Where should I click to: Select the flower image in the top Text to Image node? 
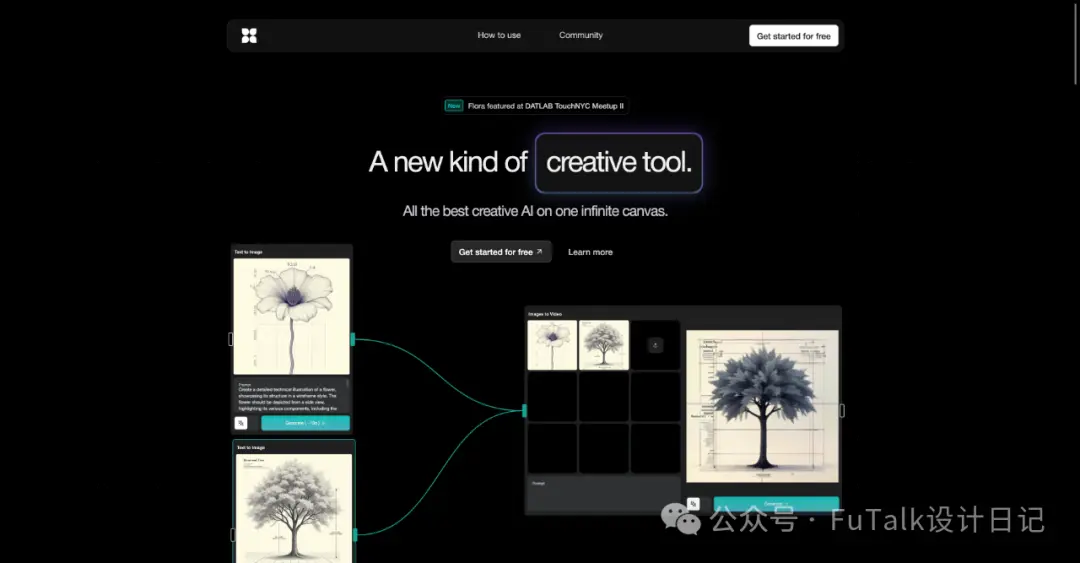pos(291,316)
